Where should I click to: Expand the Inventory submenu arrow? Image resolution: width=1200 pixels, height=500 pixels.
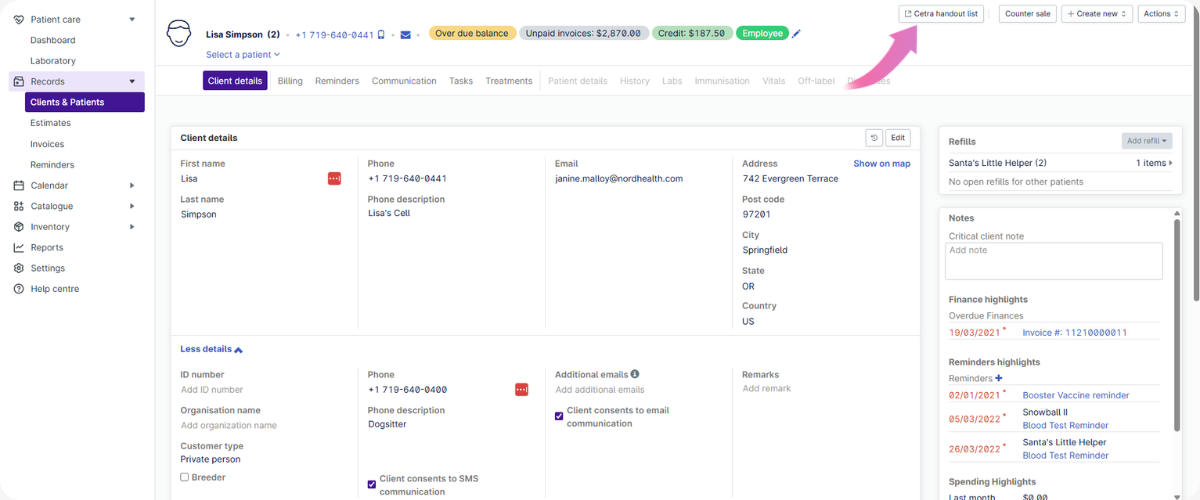[x=132, y=227]
